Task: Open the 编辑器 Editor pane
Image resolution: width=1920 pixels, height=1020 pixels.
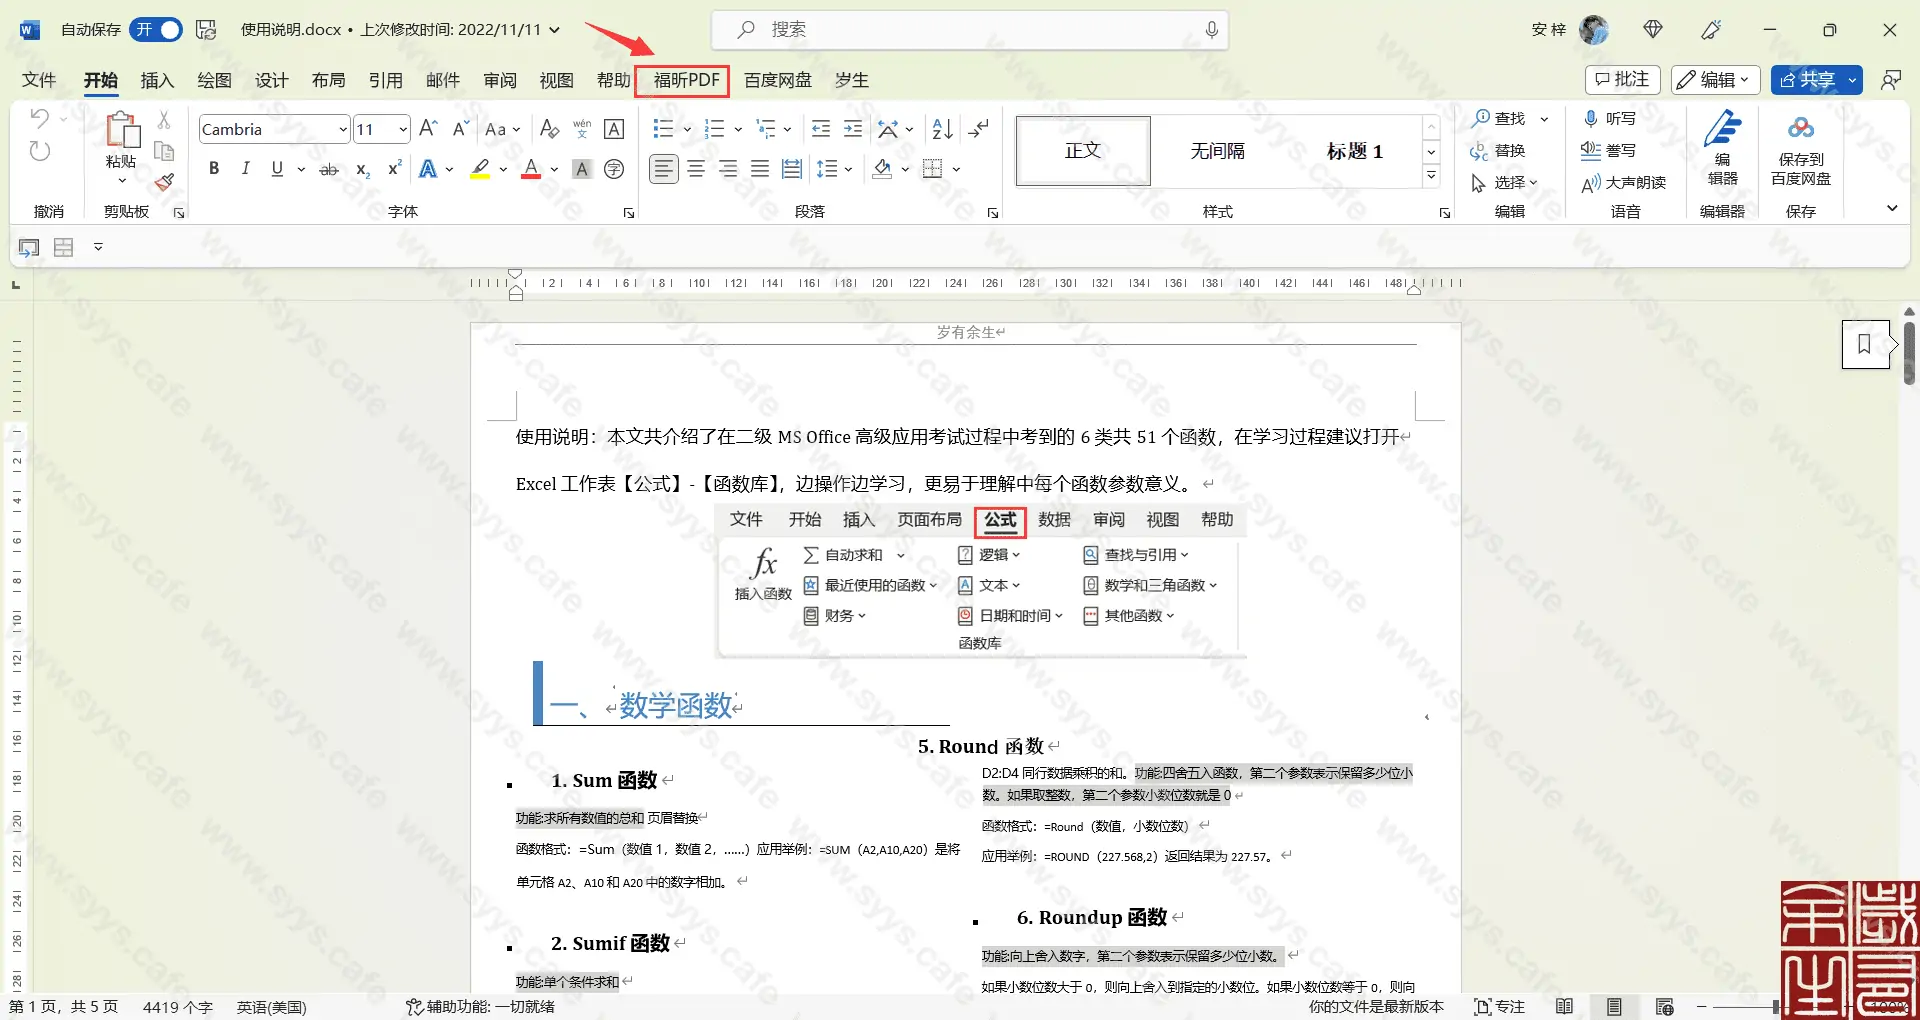Action: pyautogui.click(x=1722, y=152)
